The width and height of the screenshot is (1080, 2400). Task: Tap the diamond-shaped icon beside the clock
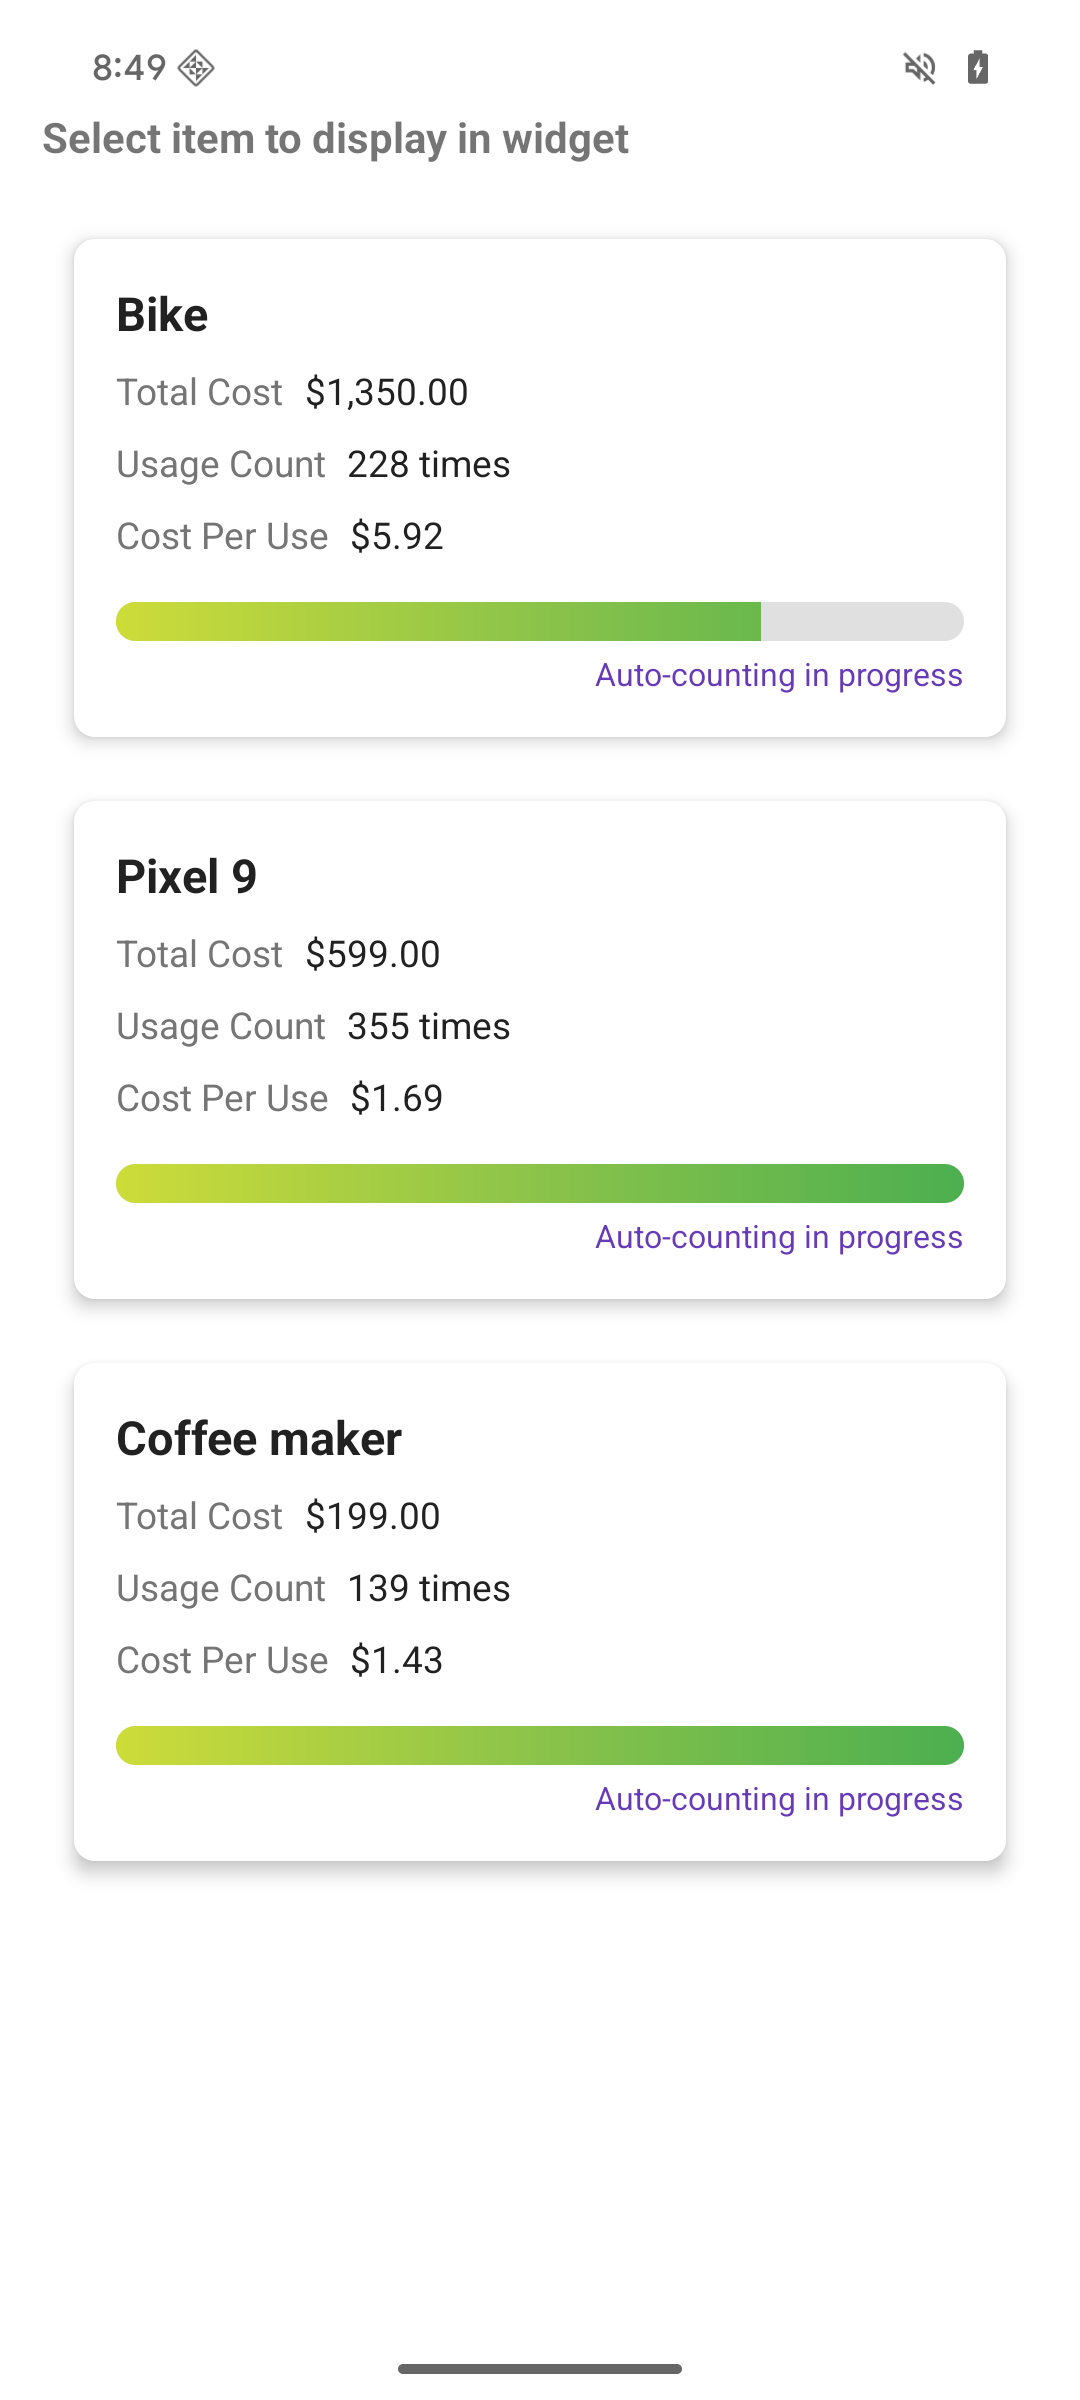tap(196, 68)
